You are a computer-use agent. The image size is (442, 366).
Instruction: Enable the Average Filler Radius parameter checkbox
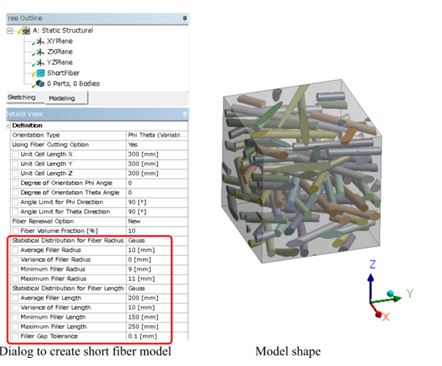pyautogui.click(x=15, y=250)
